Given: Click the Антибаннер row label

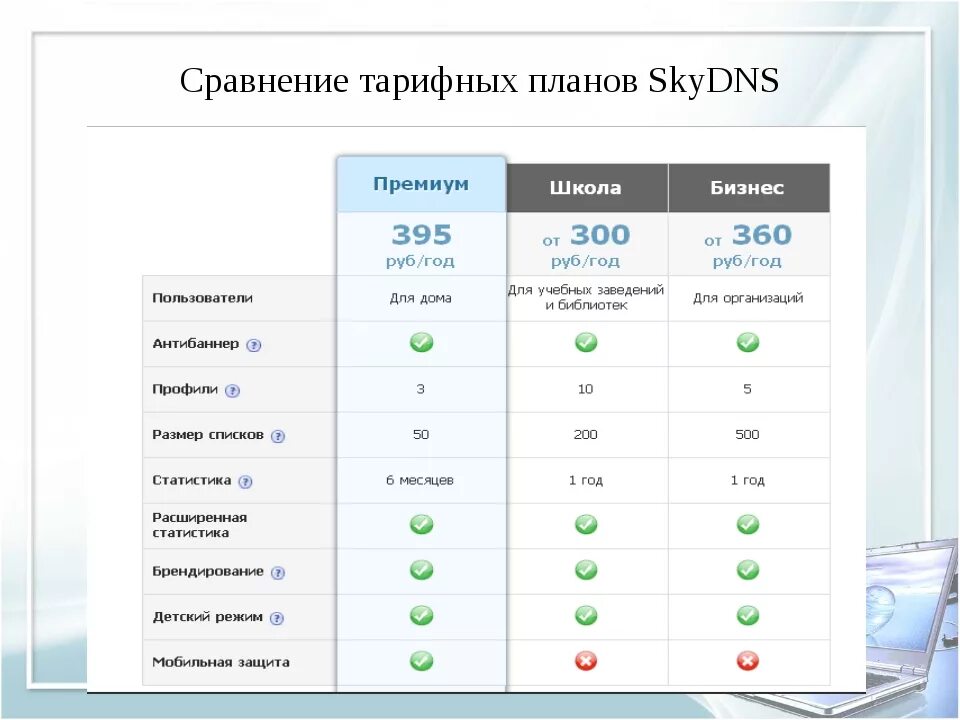Looking at the screenshot, I should (x=195, y=343).
